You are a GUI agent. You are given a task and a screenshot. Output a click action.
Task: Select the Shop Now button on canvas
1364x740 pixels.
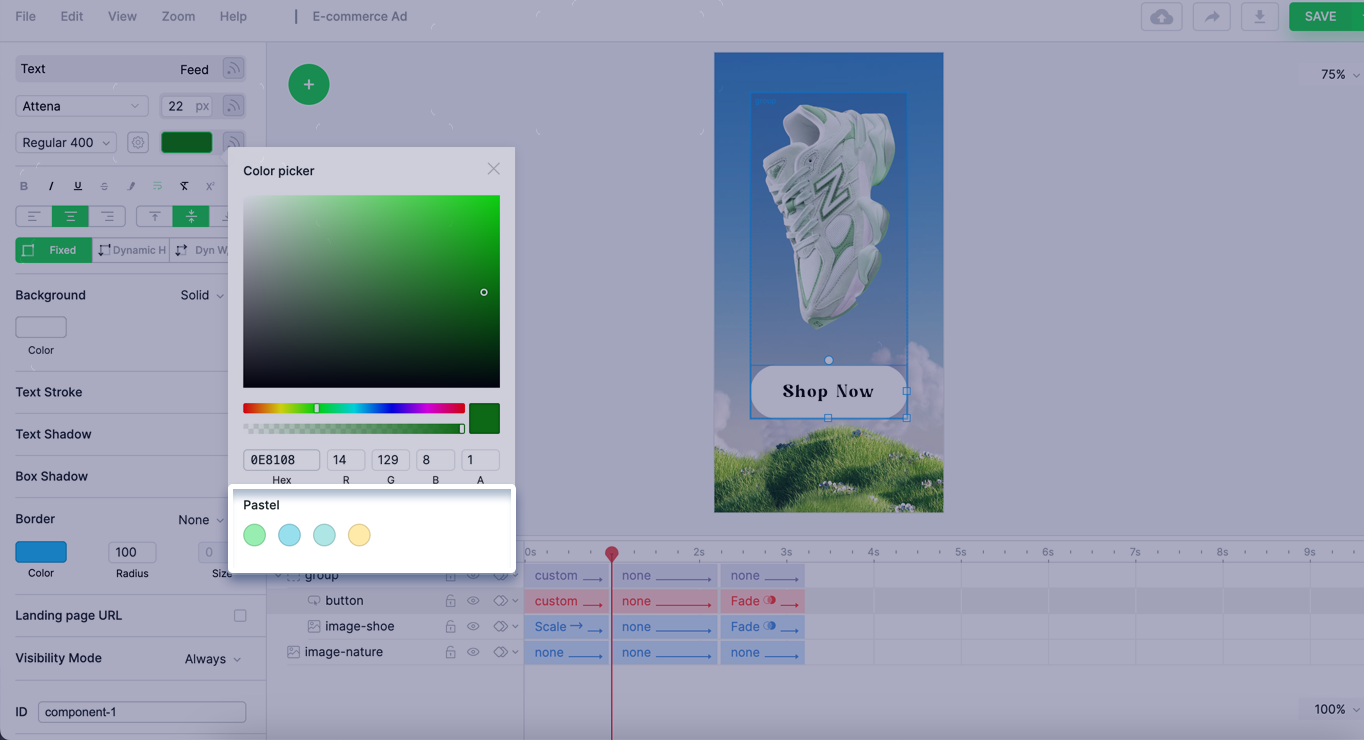tap(828, 391)
